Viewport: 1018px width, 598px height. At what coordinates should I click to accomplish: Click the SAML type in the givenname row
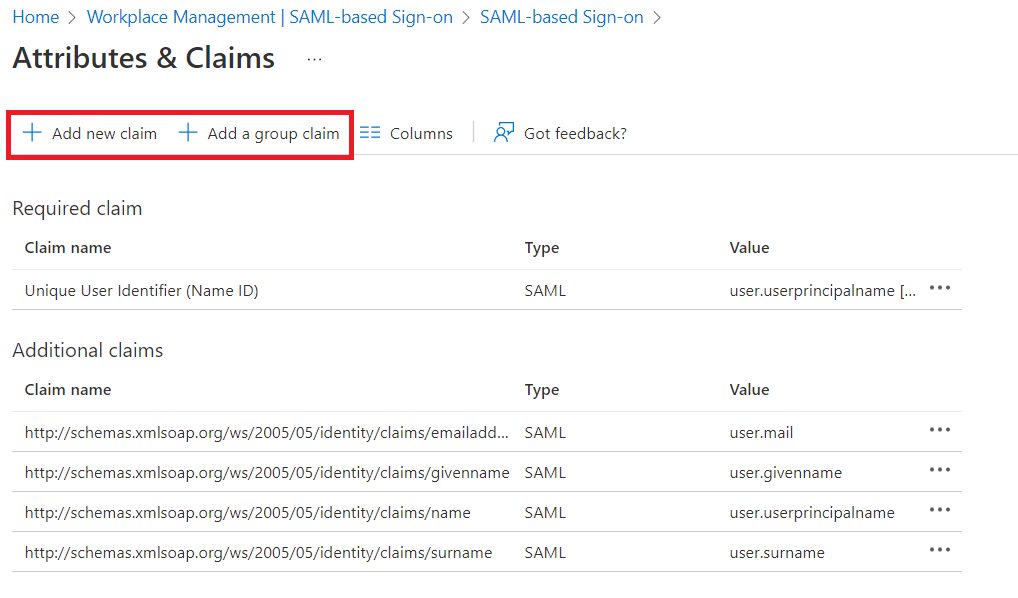[x=545, y=473]
